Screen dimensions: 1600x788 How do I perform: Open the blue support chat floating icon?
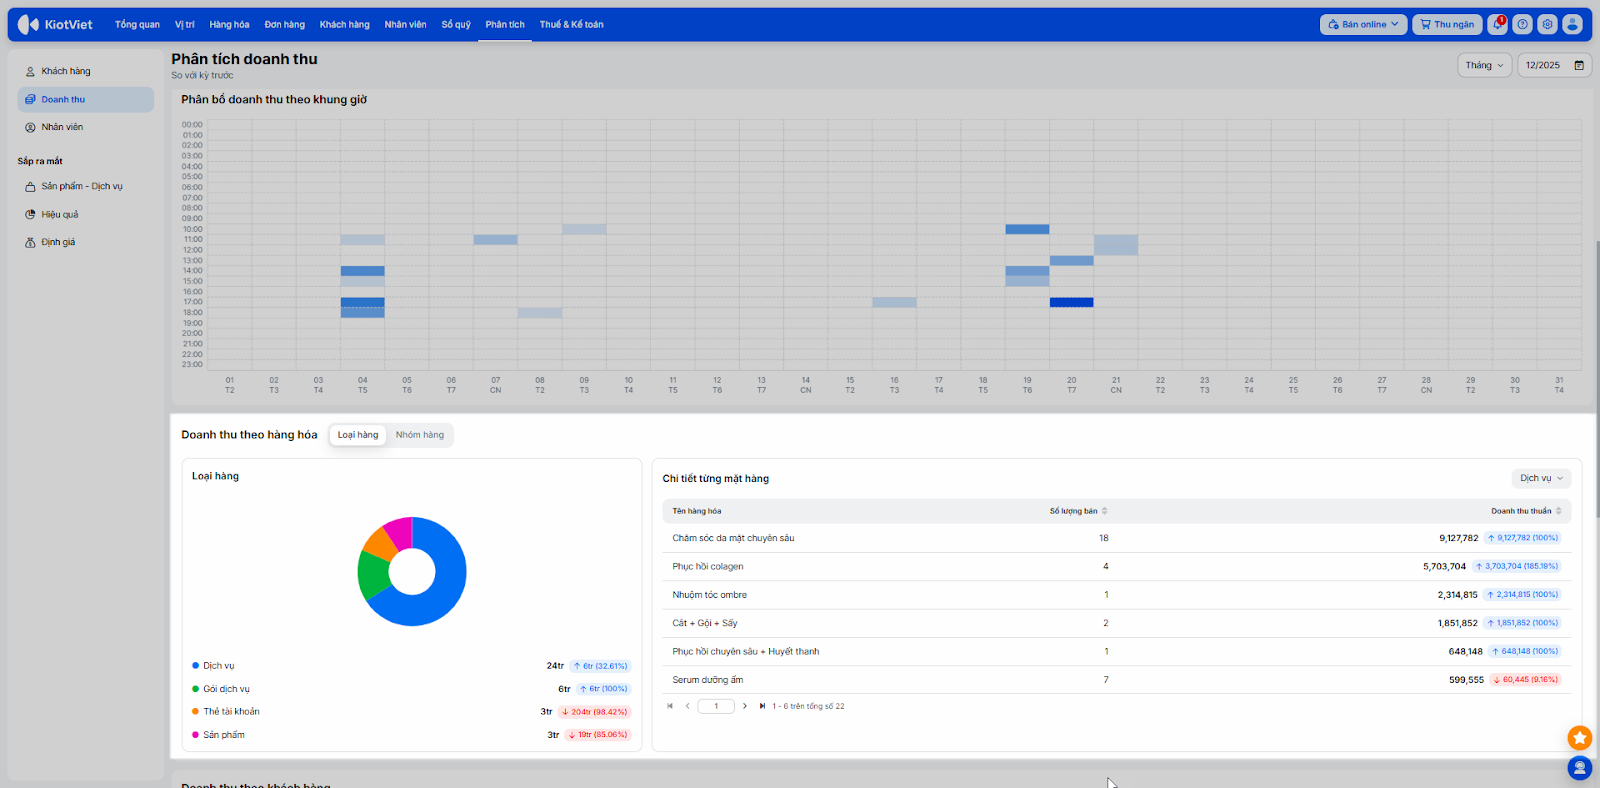tap(1579, 768)
